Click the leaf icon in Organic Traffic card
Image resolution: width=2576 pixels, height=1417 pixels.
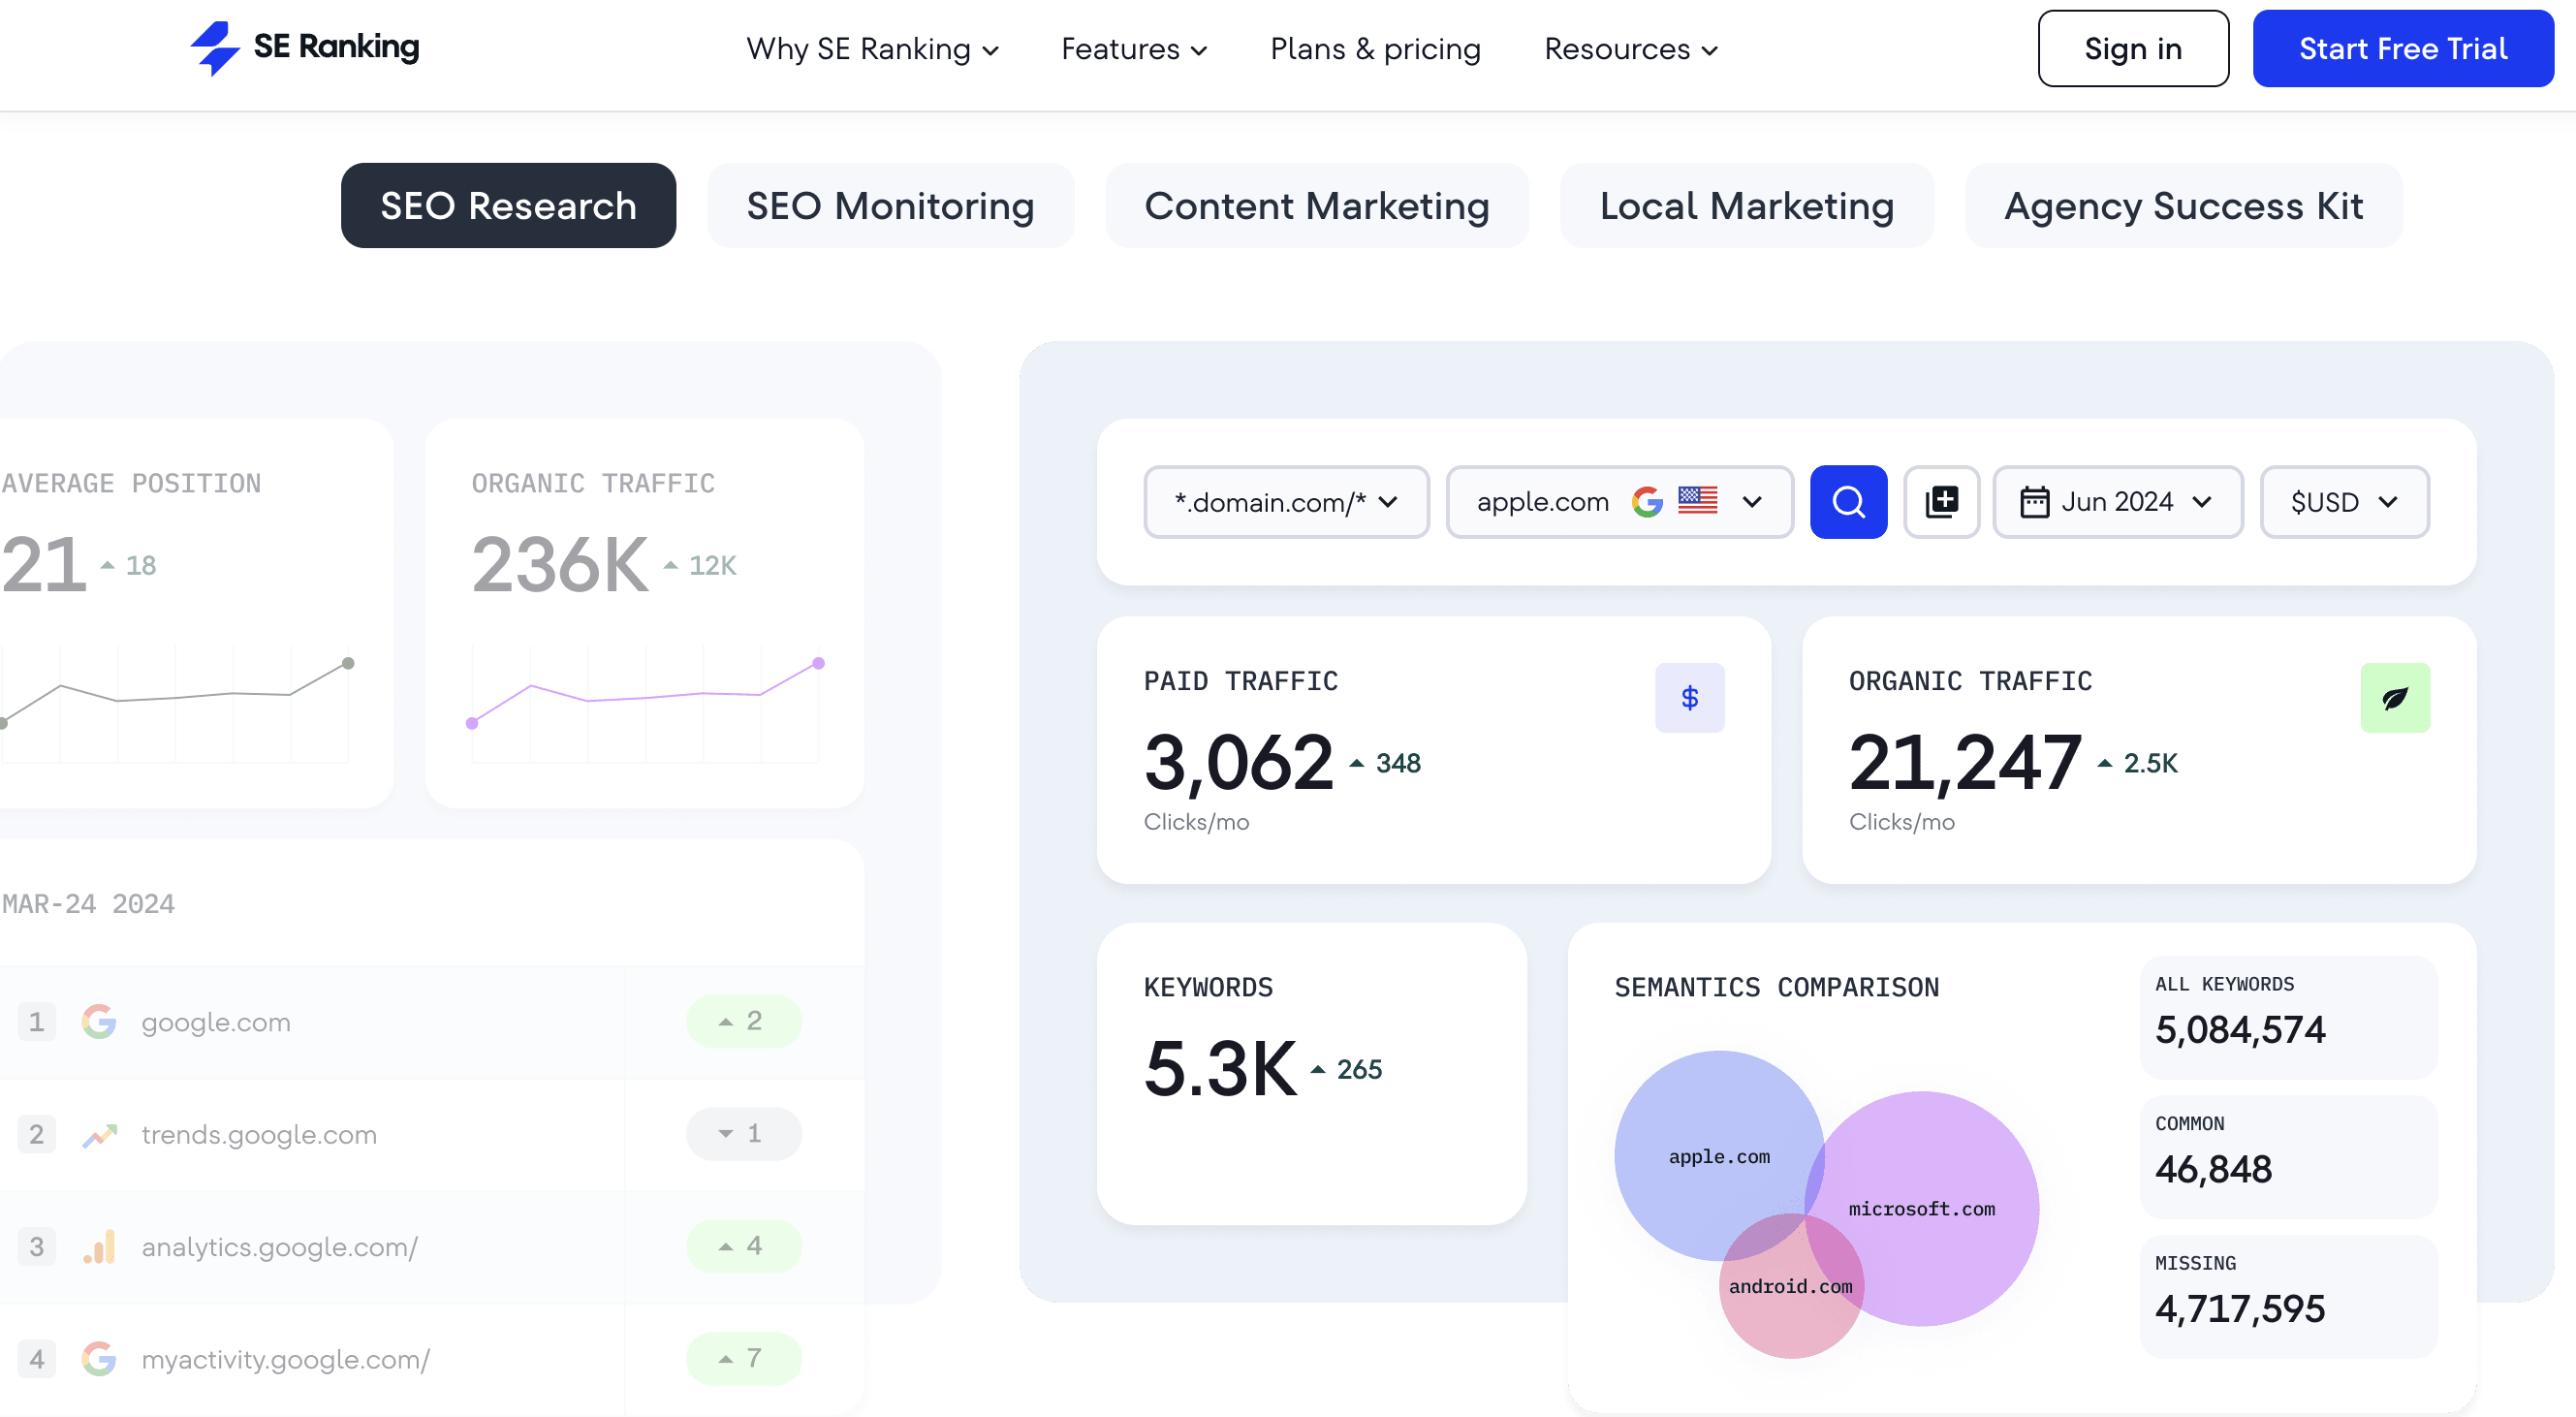pos(2394,697)
